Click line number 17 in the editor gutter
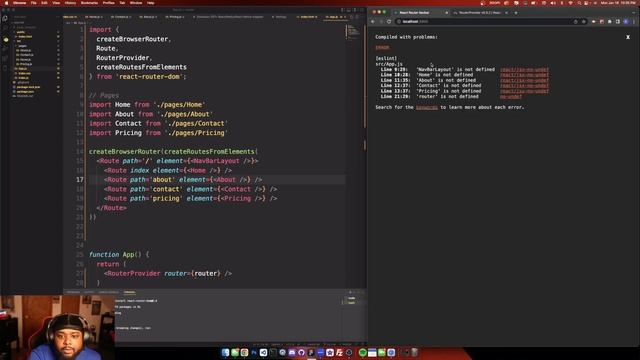 coord(80,180)
